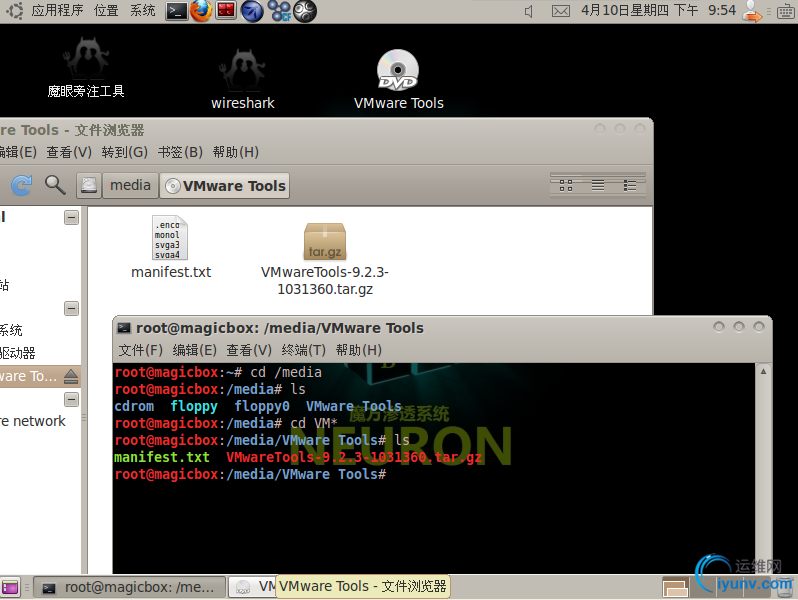Click the date and time clock
The width and height of the screenshot is (798, 600).
coord(659,11)
